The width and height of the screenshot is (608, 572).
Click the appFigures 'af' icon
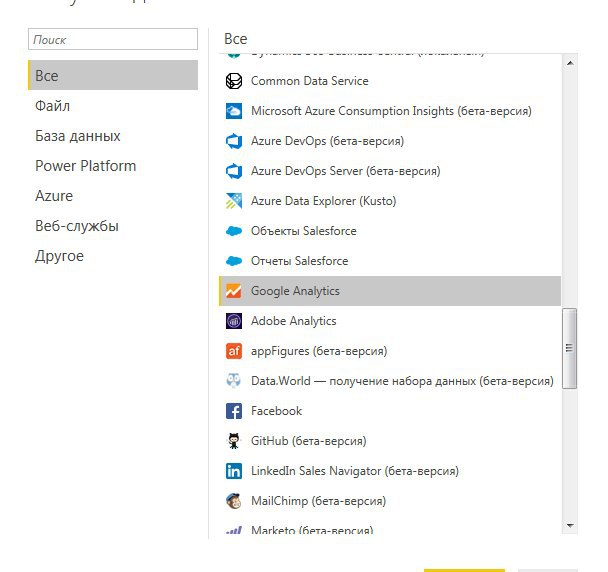tap(234, 351)
